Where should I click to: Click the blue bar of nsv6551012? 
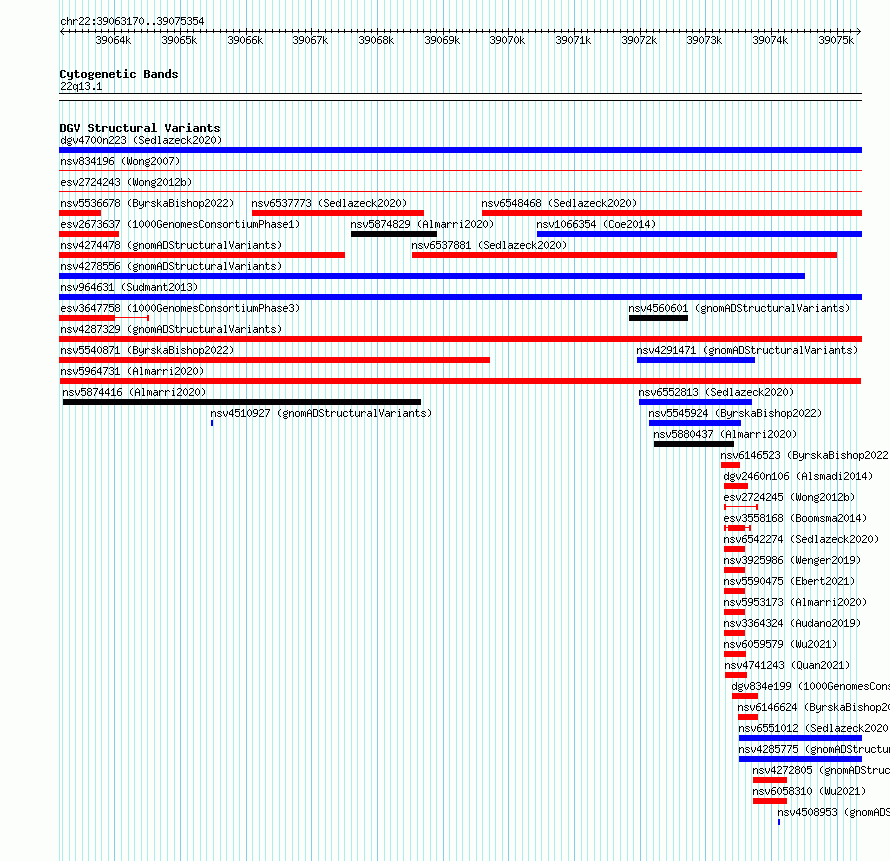click(x=800, y=738)
